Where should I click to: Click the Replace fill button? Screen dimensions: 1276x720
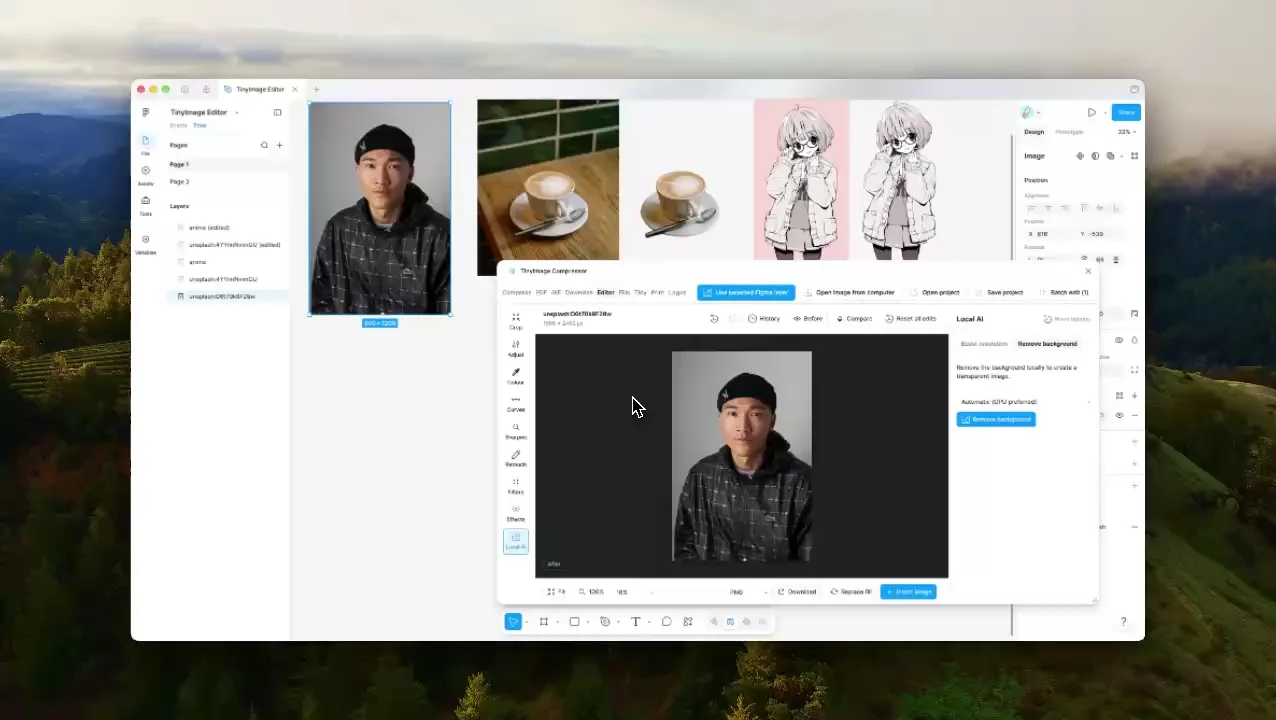(x=851, y=592)
